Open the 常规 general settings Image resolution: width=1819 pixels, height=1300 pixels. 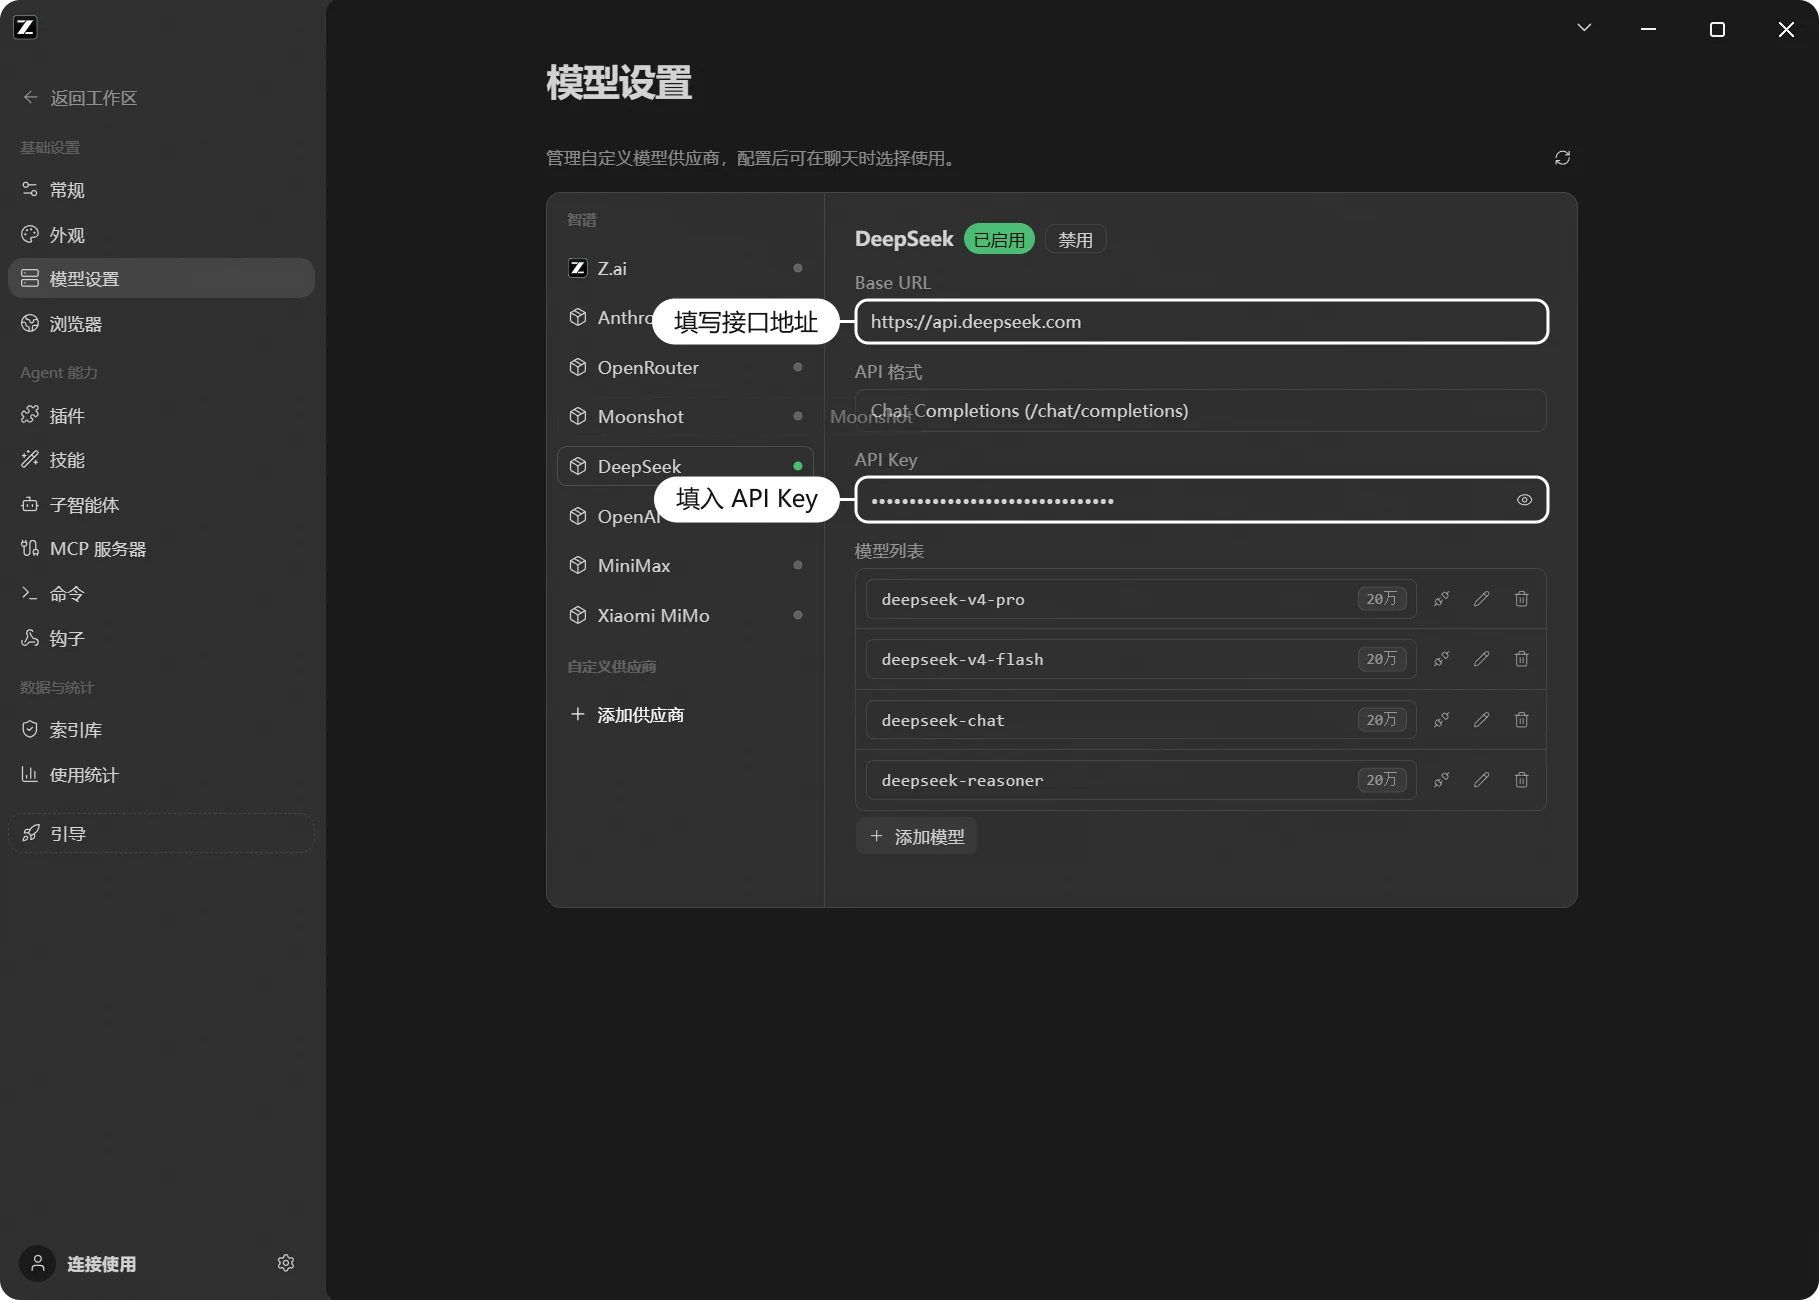point(161,190)
